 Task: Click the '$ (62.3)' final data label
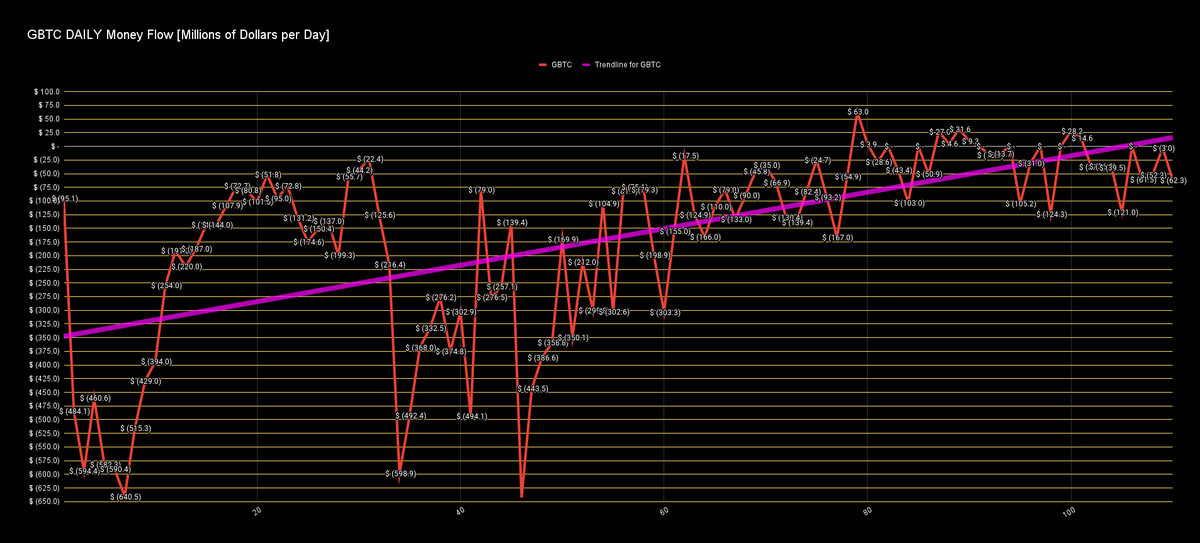pyautogui.click(x=1173, y=180)
